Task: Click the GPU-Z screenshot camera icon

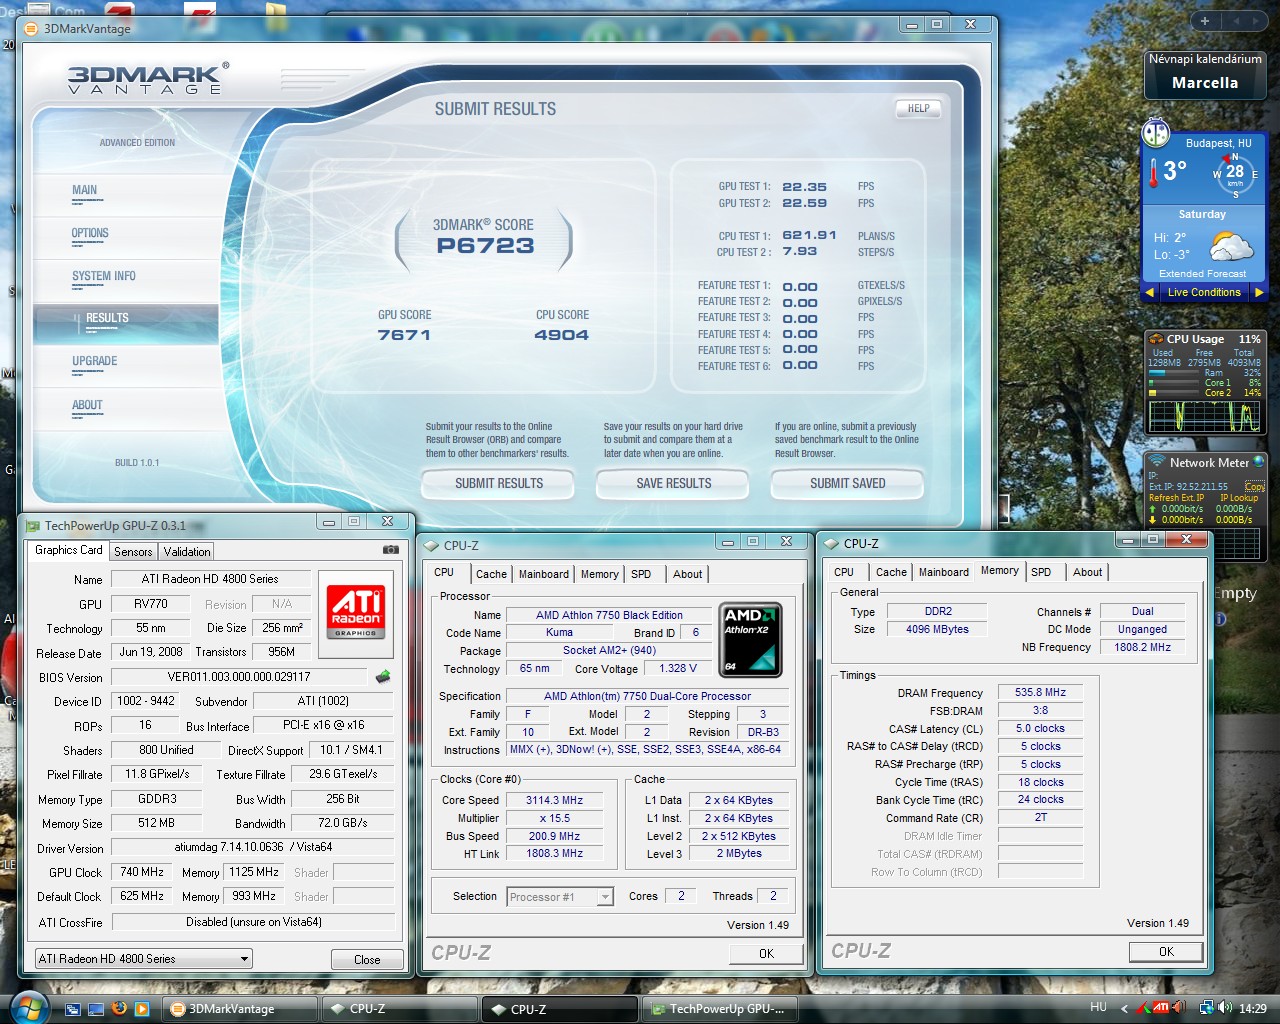Action: (390, 550)
